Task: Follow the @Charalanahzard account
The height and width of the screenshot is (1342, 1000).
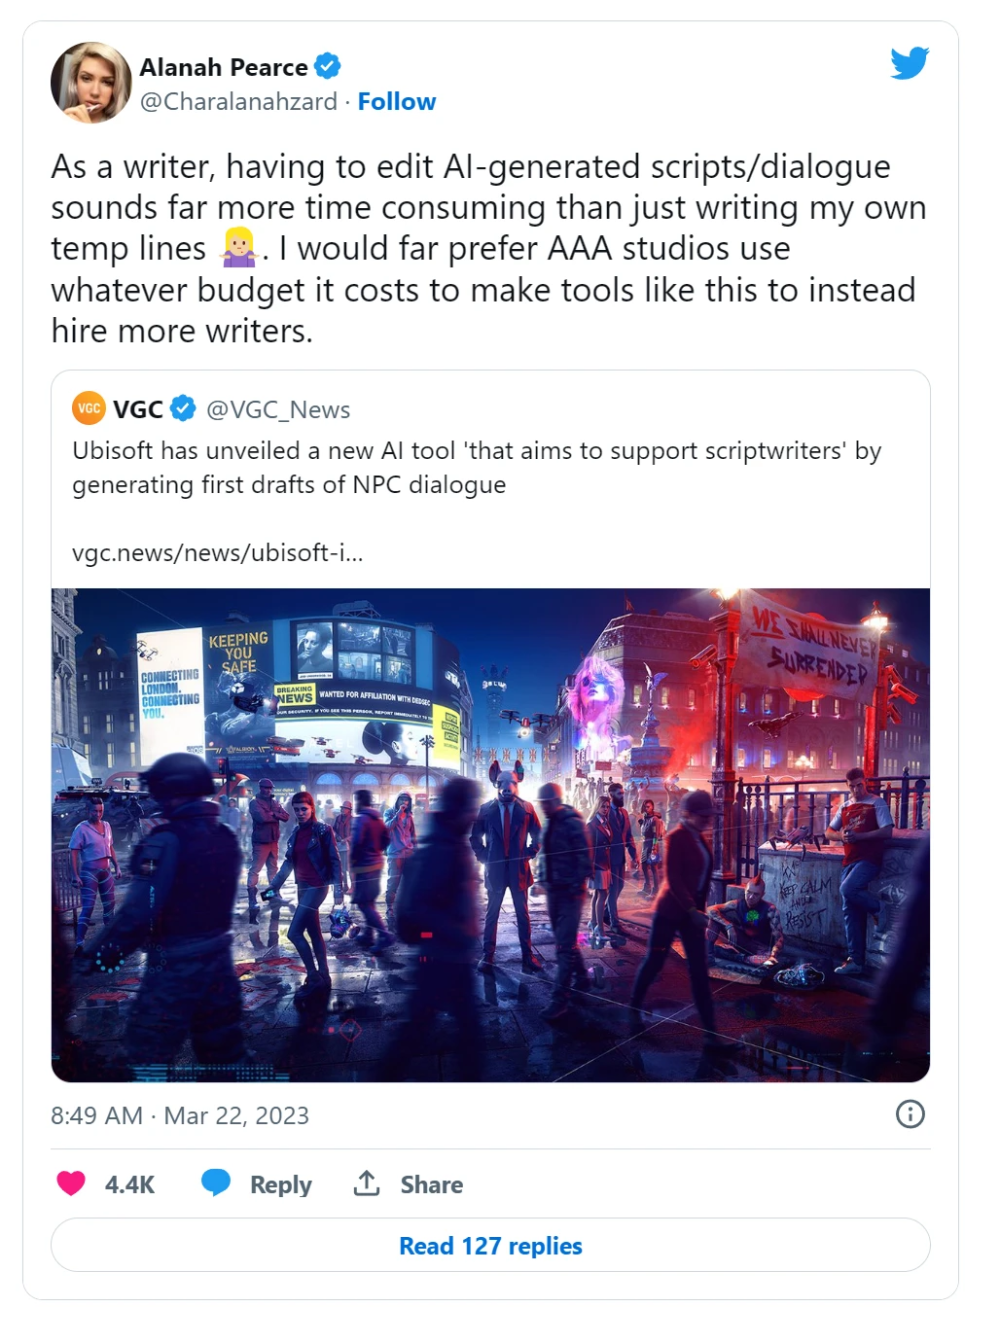Action: coord(397,102)
